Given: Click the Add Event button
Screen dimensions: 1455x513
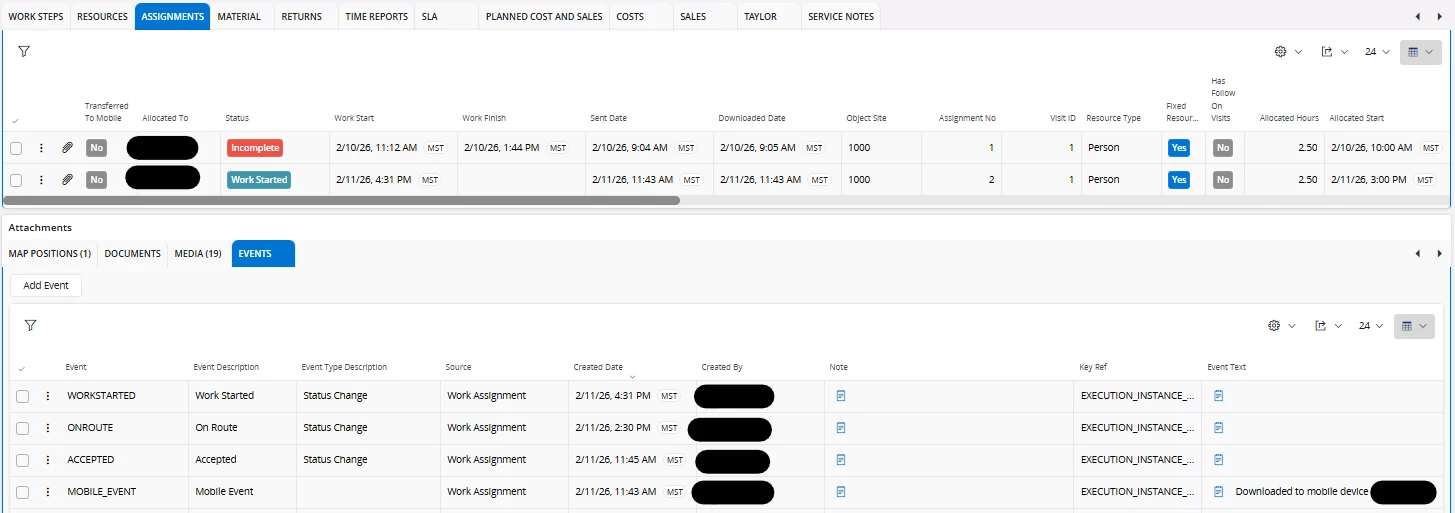Looking at the screenshot, I should pyautogui.click(x=46, y=285).
